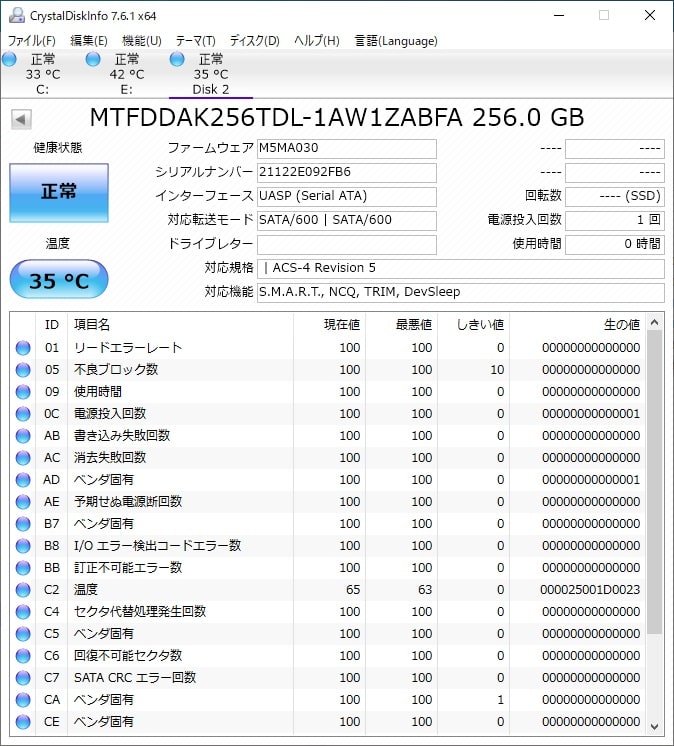
Task: Open the 機能(U) menu
Action: (x=142, y=41)
